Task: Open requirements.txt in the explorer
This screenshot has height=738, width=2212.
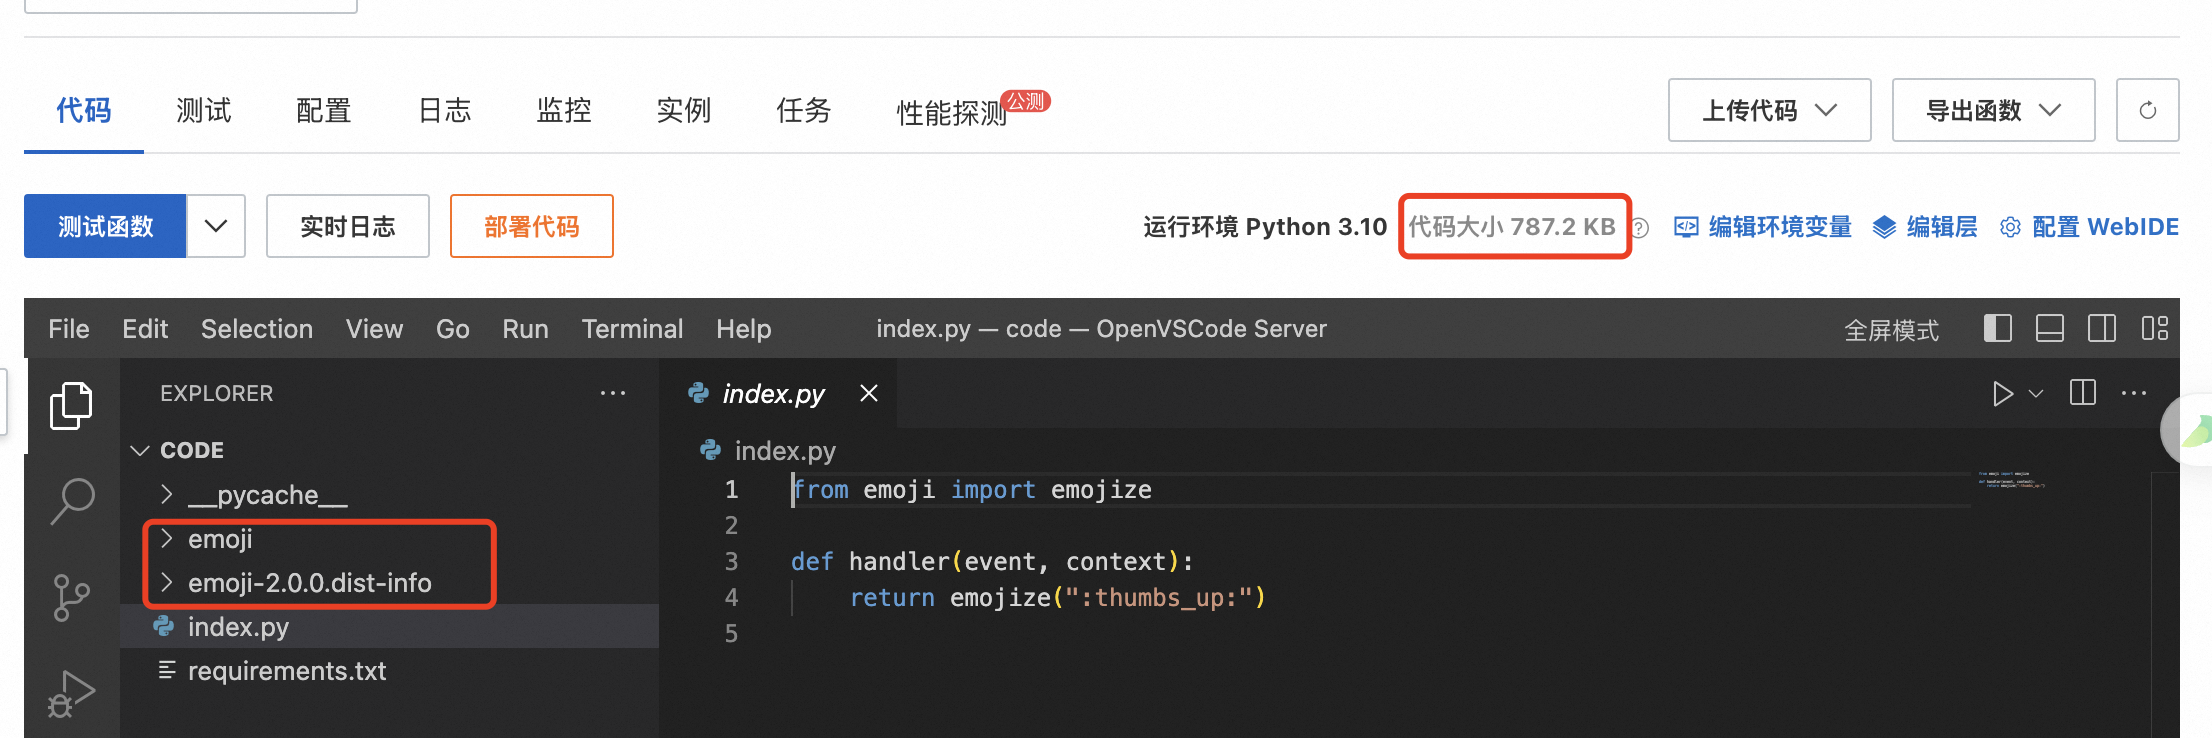Action: (x=286, y=671)
